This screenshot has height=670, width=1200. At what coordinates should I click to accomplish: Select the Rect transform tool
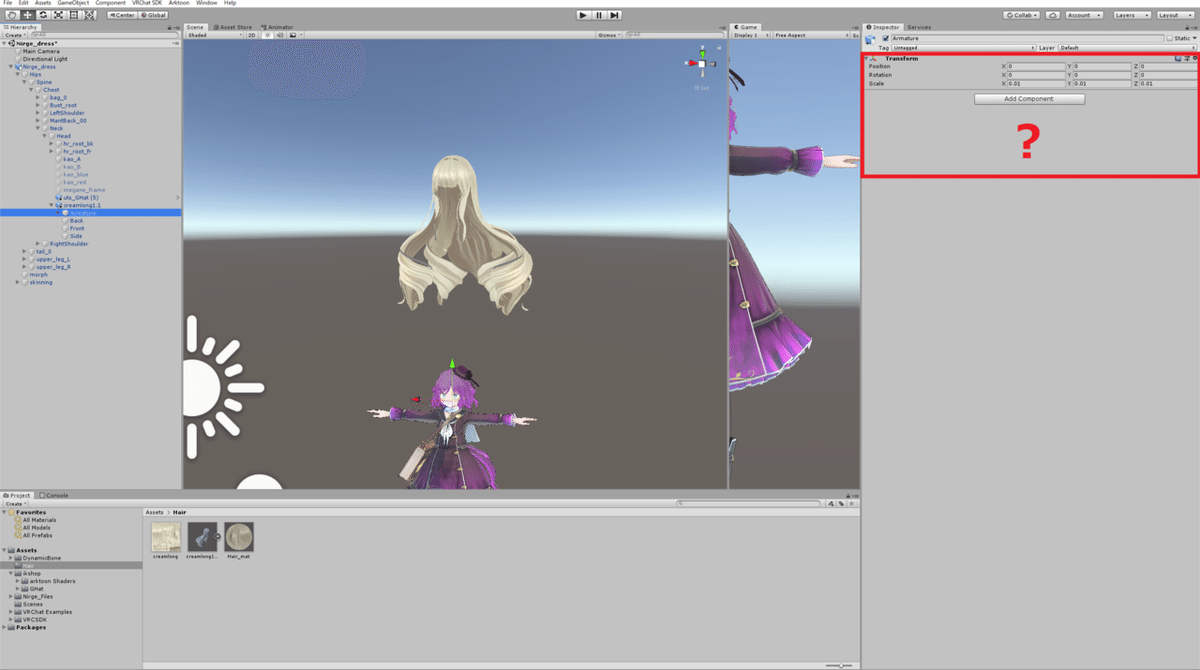point(74,15)
